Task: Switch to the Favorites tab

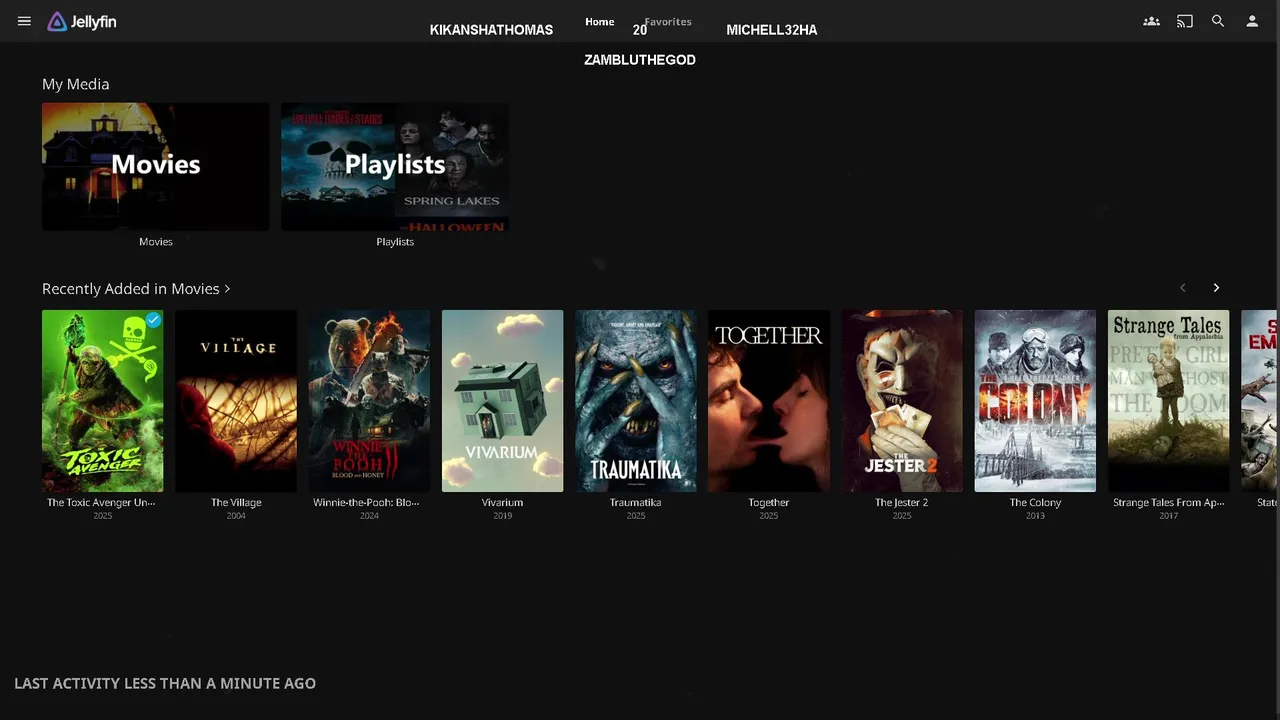Action: click(x=668, y=22)
